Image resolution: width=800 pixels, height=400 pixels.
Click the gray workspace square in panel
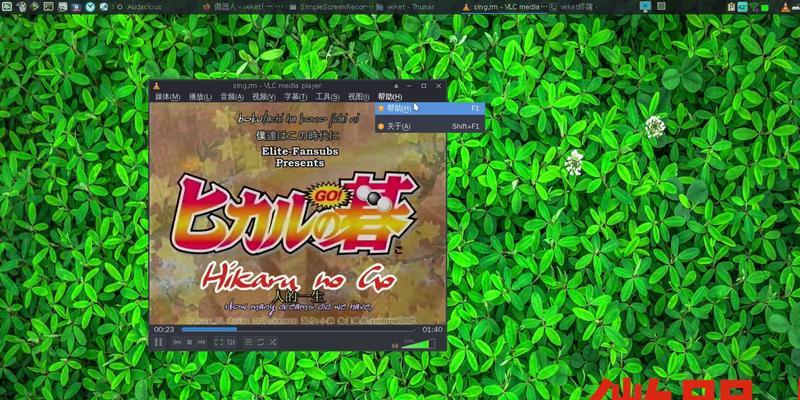661,6
